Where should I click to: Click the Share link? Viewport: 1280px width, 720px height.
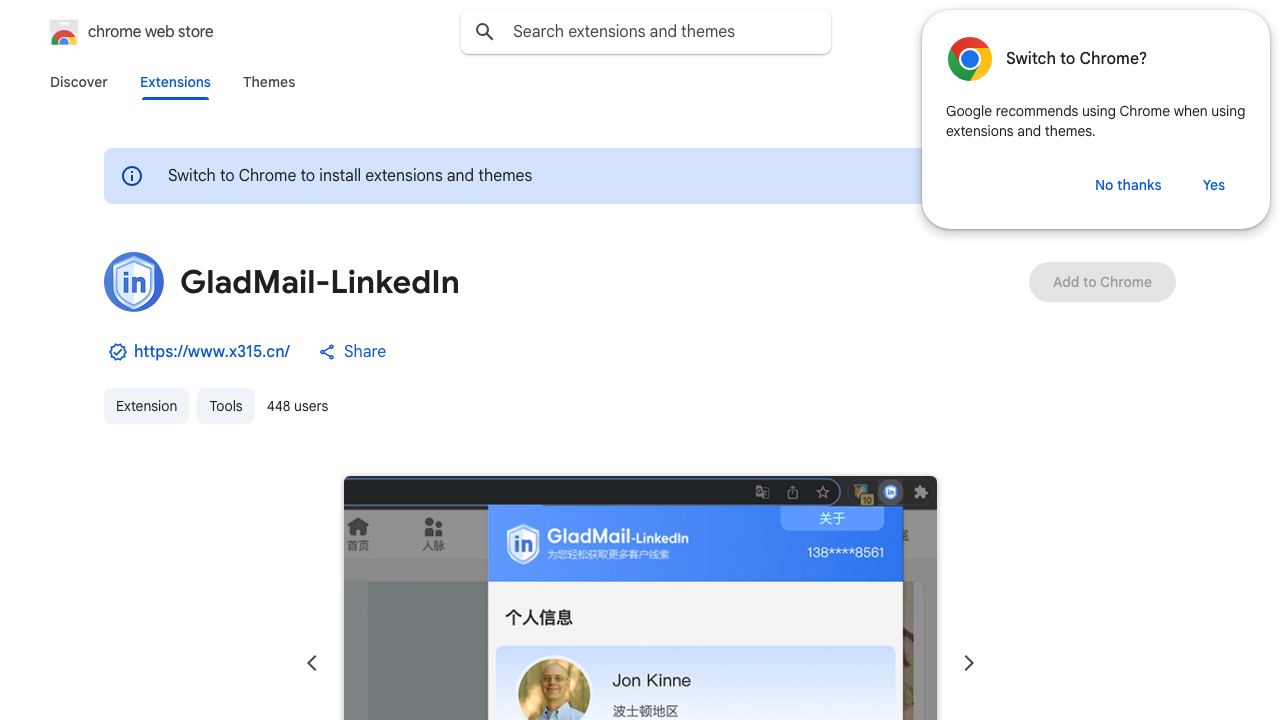point(364,352)
